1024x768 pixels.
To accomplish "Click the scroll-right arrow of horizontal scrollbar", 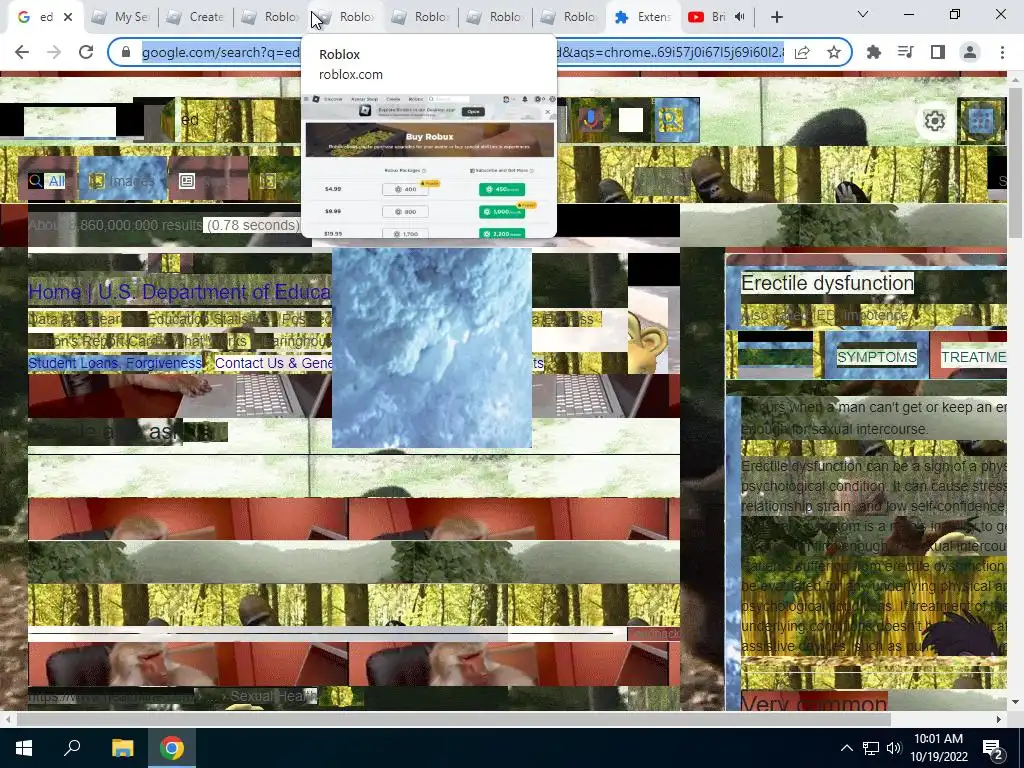I will pos(999,719).
